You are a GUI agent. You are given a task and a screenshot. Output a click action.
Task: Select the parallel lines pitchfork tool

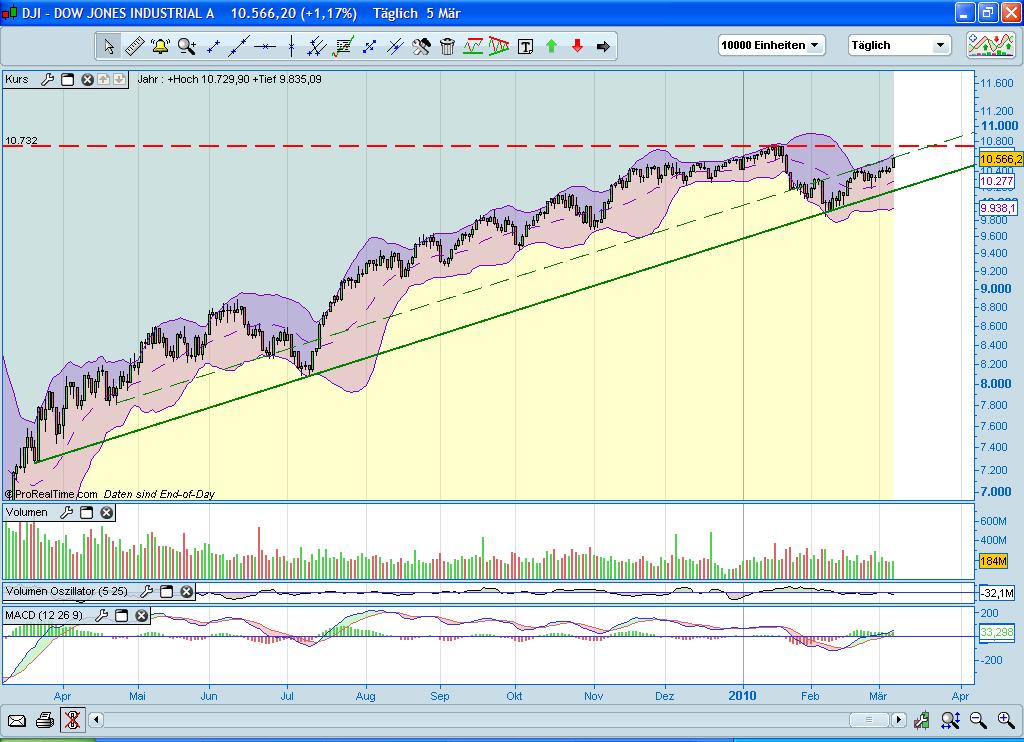317,46
